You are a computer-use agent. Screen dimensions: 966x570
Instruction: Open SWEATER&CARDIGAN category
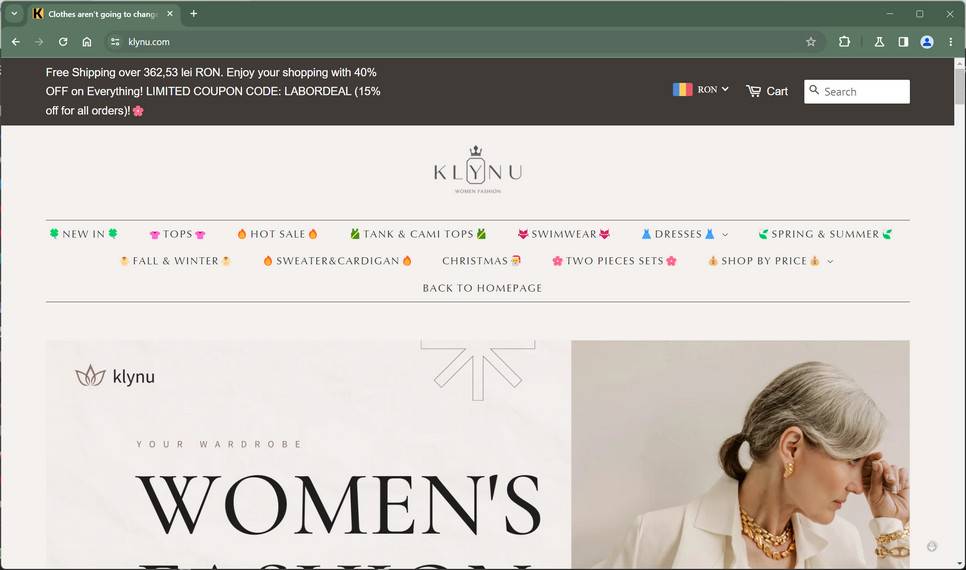coord(337,261)
